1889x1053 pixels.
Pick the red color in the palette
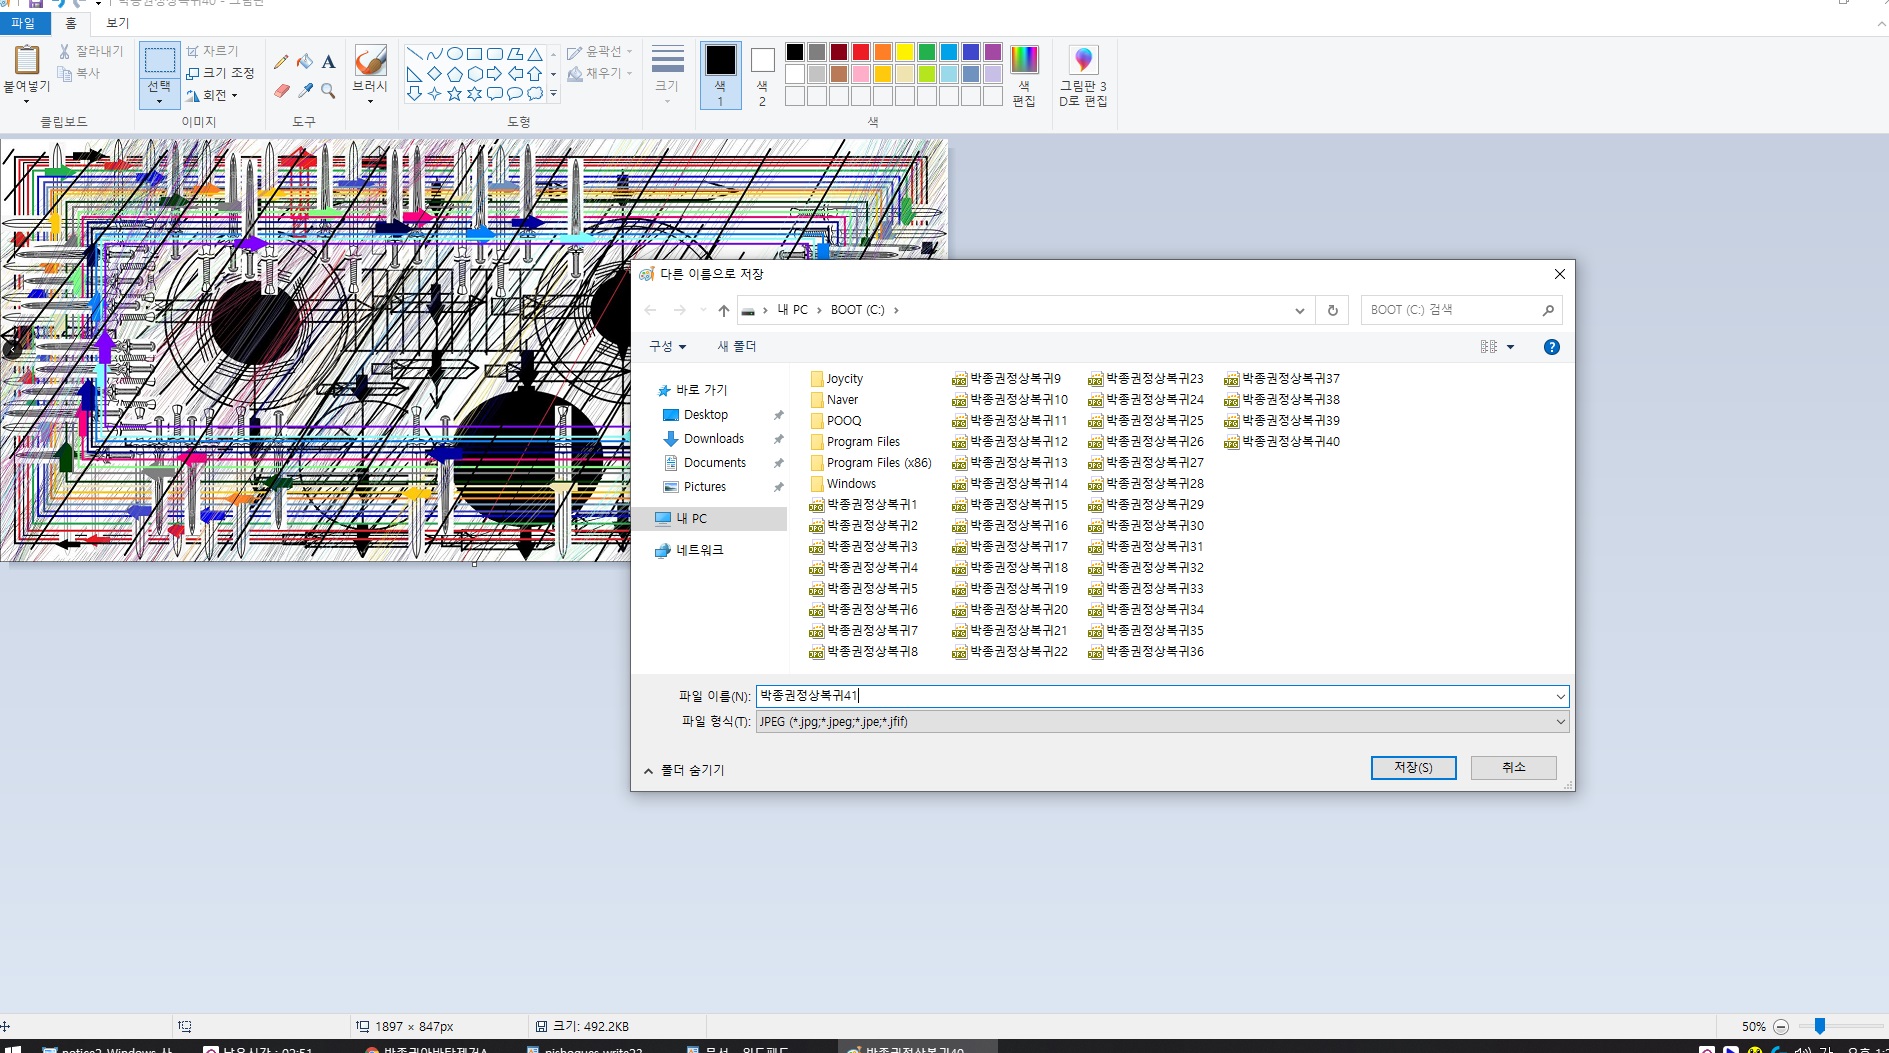coord(861,52)
